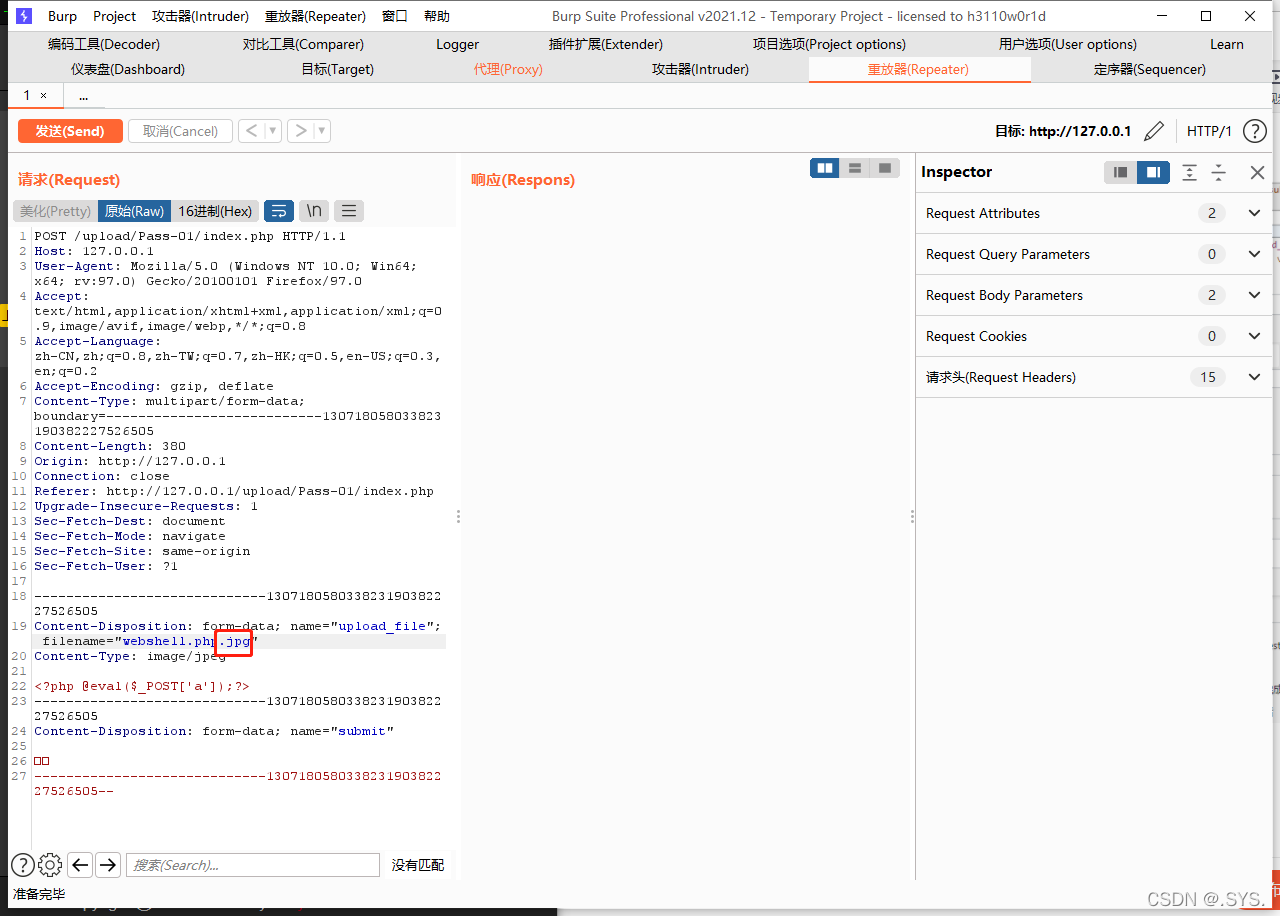
Task: Click the "Content-Type: image/jpeg" line
Action: click(x=130, y=656)
